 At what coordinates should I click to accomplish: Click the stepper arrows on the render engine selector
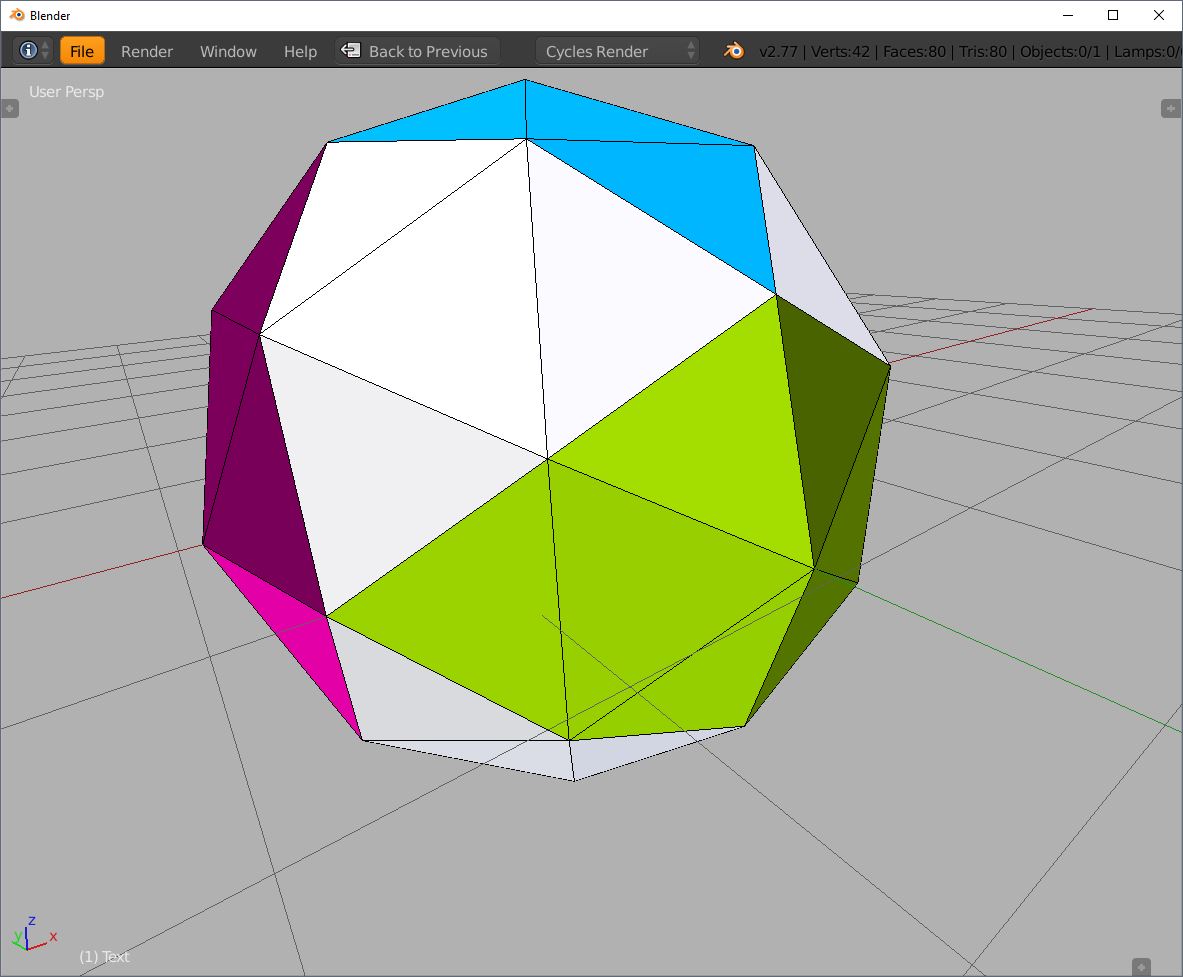point(690,51)
